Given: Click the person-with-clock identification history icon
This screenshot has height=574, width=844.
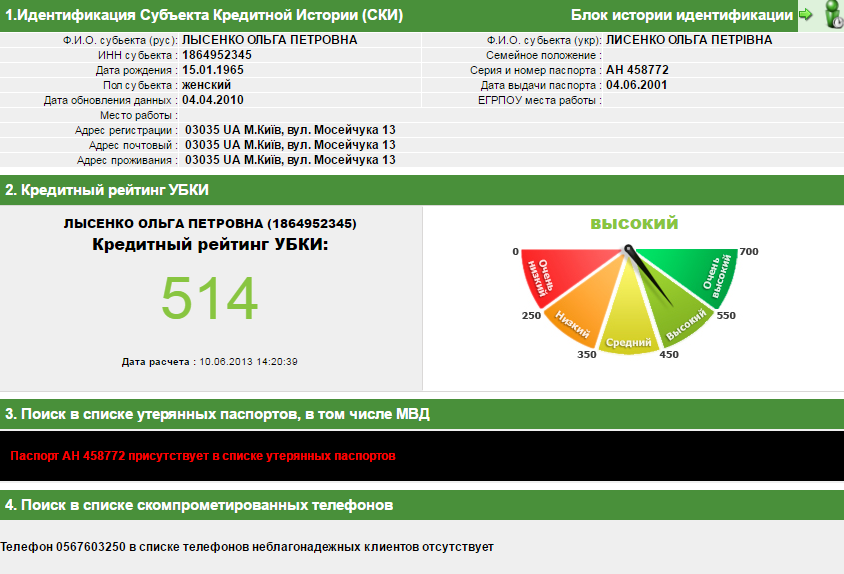Looking at the screenshot, I should pos(832,14).
